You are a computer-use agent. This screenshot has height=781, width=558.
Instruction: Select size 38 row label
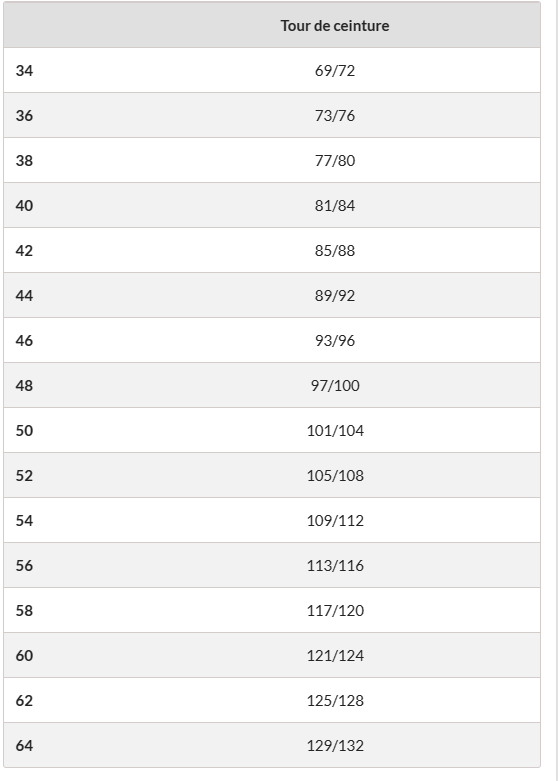tap(24, 160)
